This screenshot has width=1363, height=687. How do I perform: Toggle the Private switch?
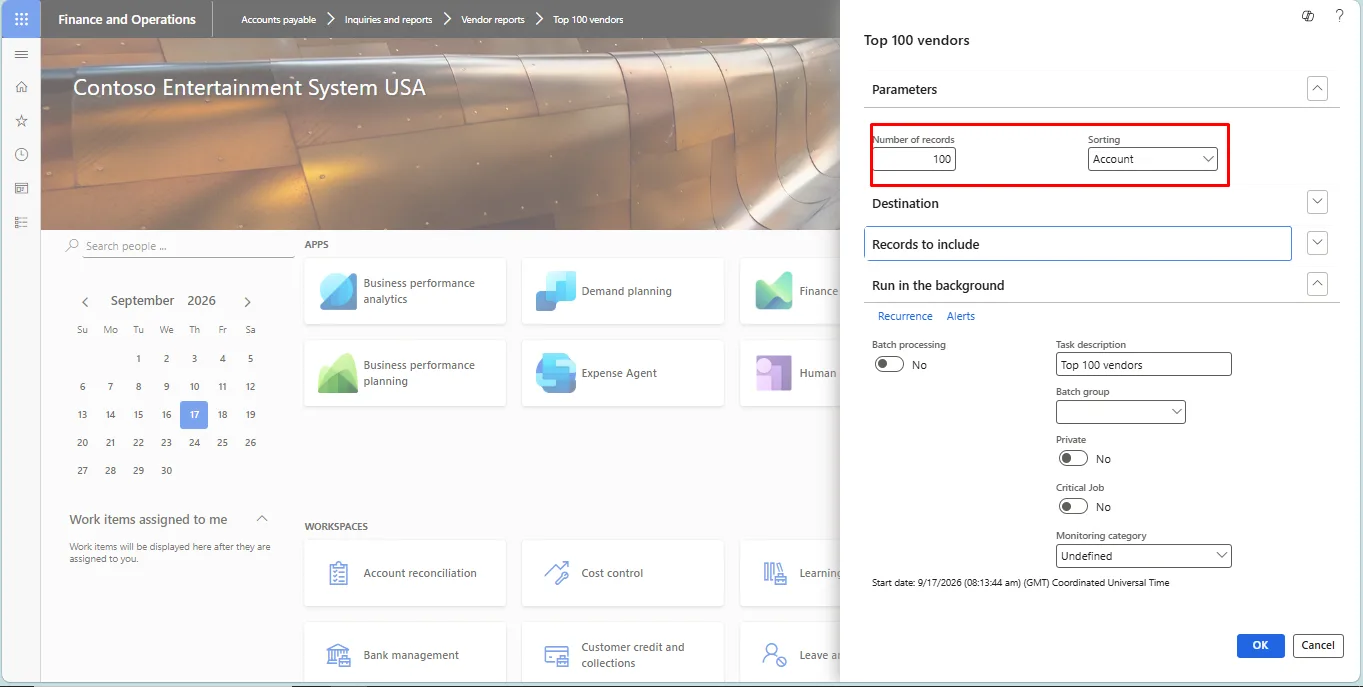click(x=1073, y=459)
